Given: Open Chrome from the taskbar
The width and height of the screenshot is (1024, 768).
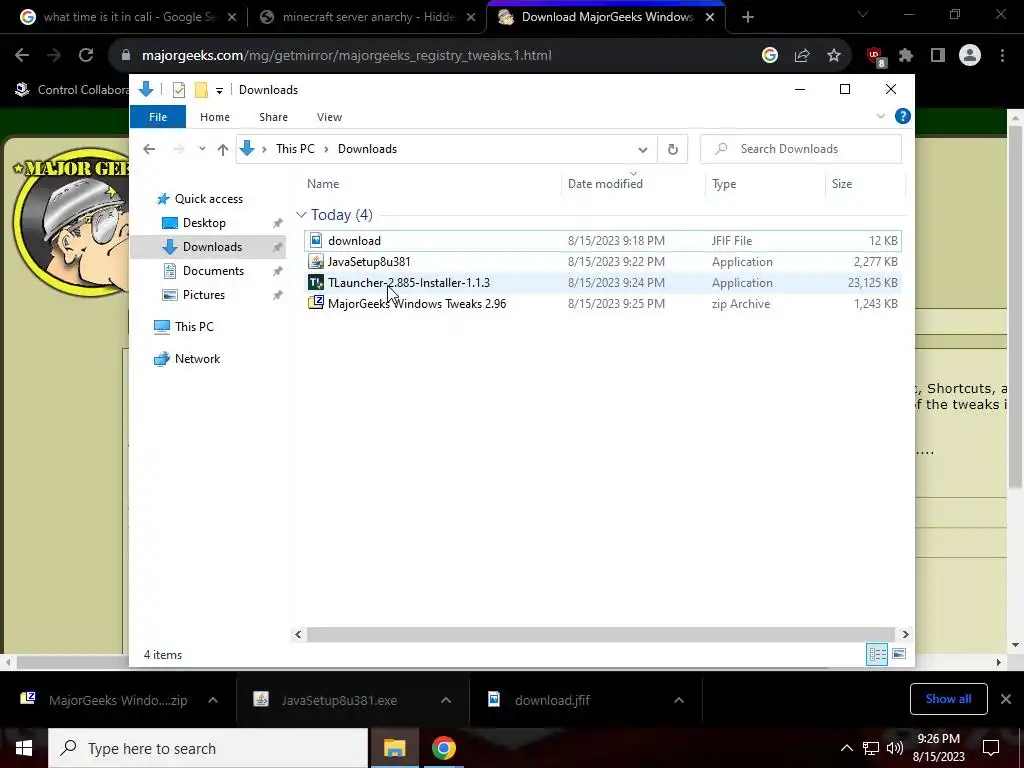Looking at the screenshot, I should tap(443, 748).
